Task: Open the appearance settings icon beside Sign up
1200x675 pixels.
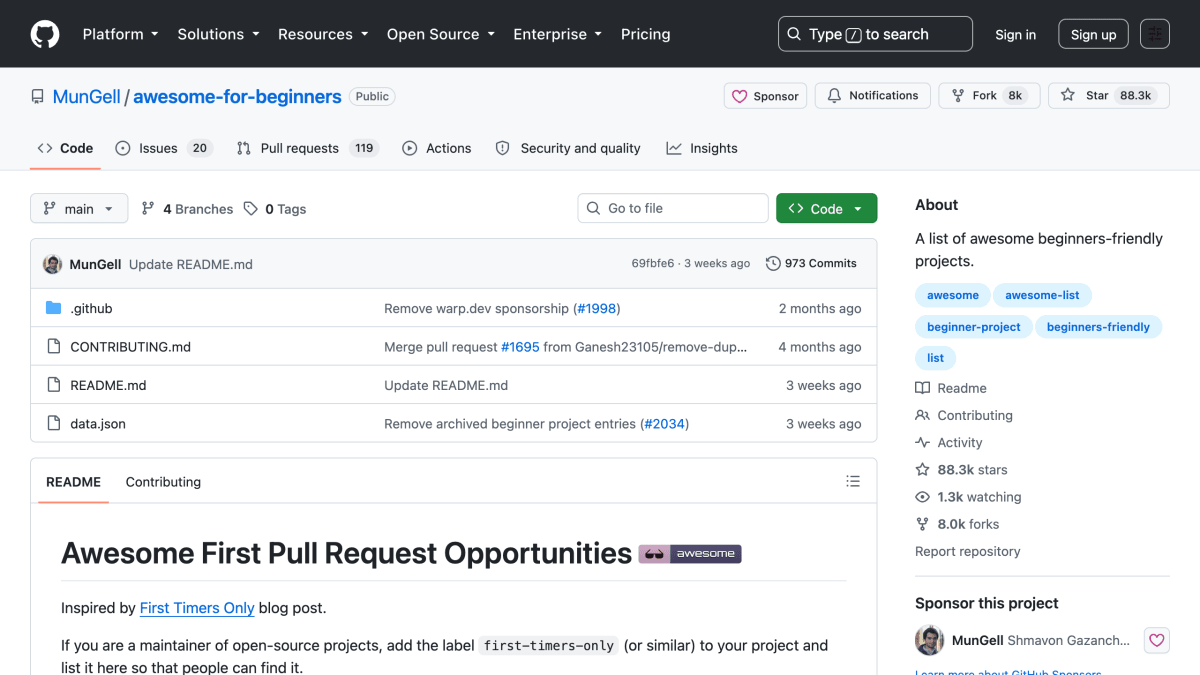Action: [1155, 34]
